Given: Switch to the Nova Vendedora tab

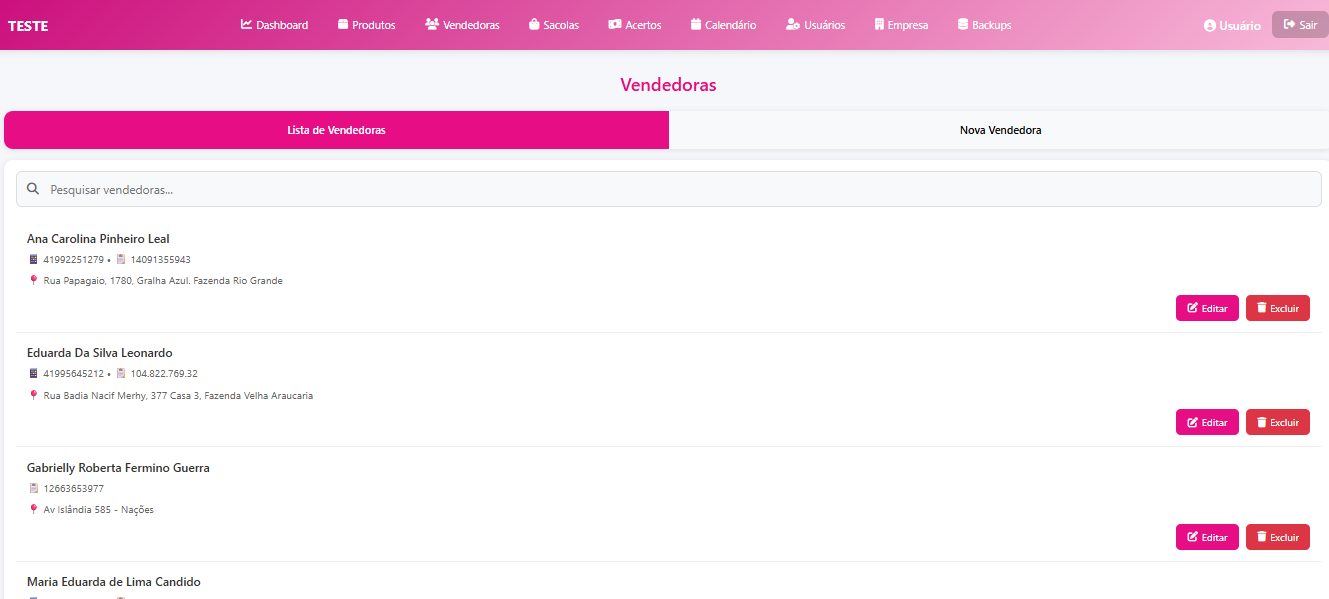Looking at the screenshot, I should pos(999,130).
